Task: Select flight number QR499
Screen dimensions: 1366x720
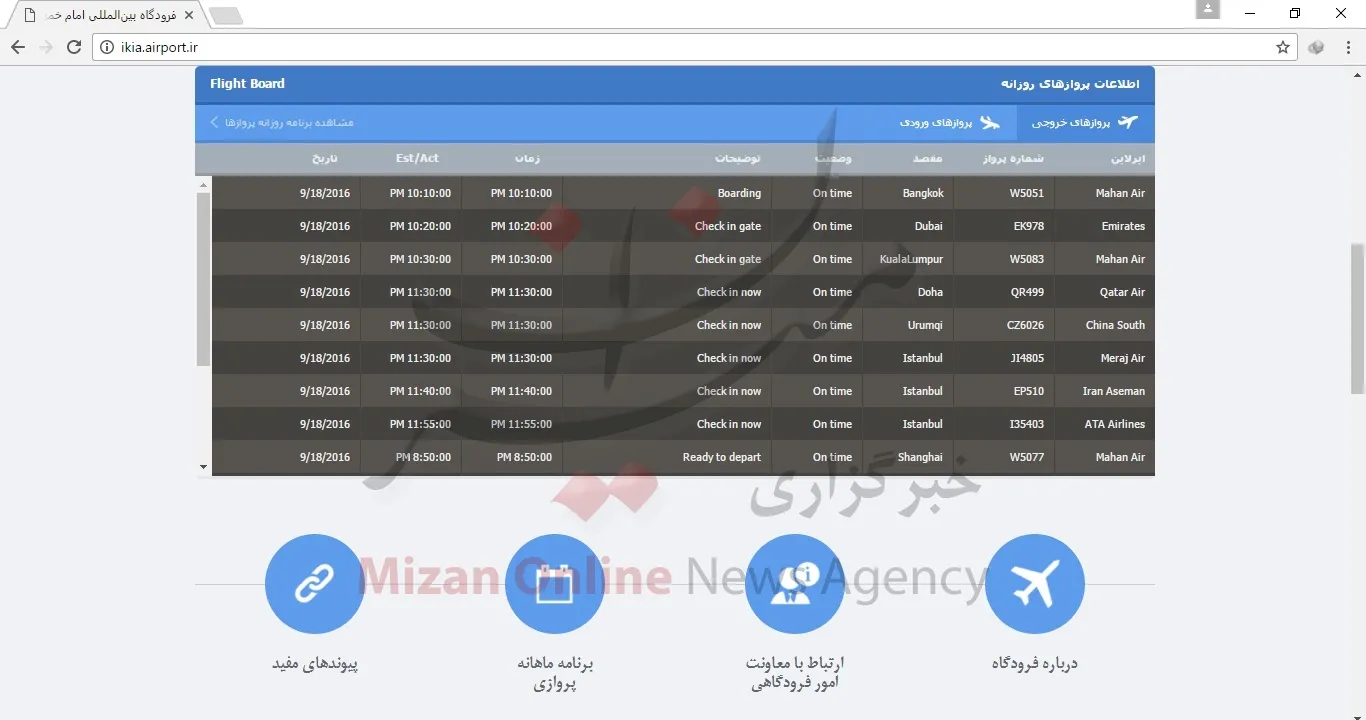Action: point(1028,292)
